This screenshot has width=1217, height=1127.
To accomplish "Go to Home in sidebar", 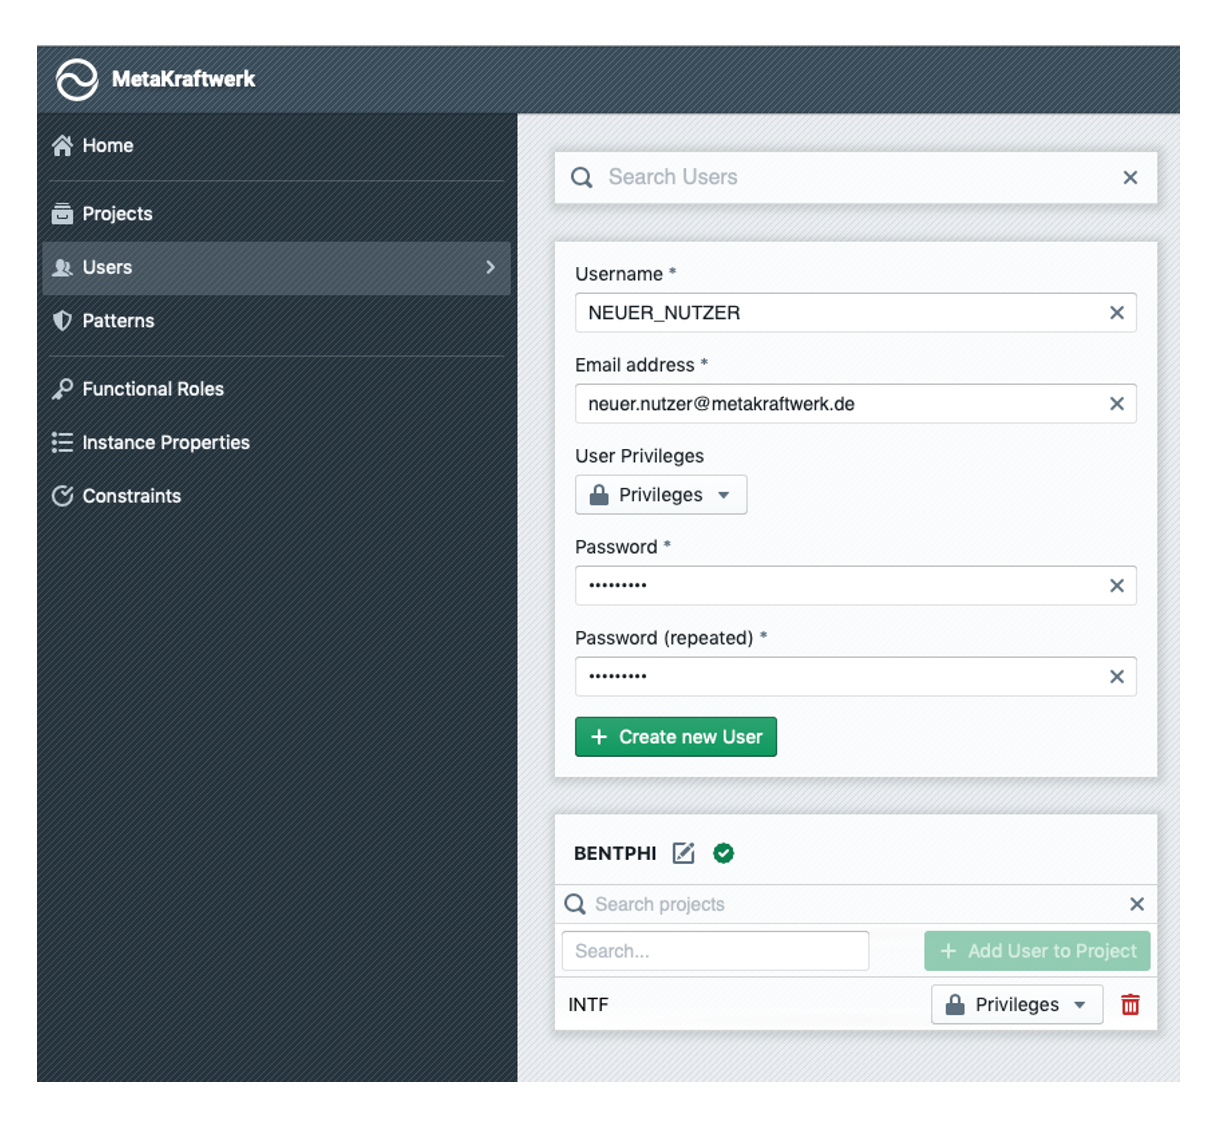I will pos(107,146).
